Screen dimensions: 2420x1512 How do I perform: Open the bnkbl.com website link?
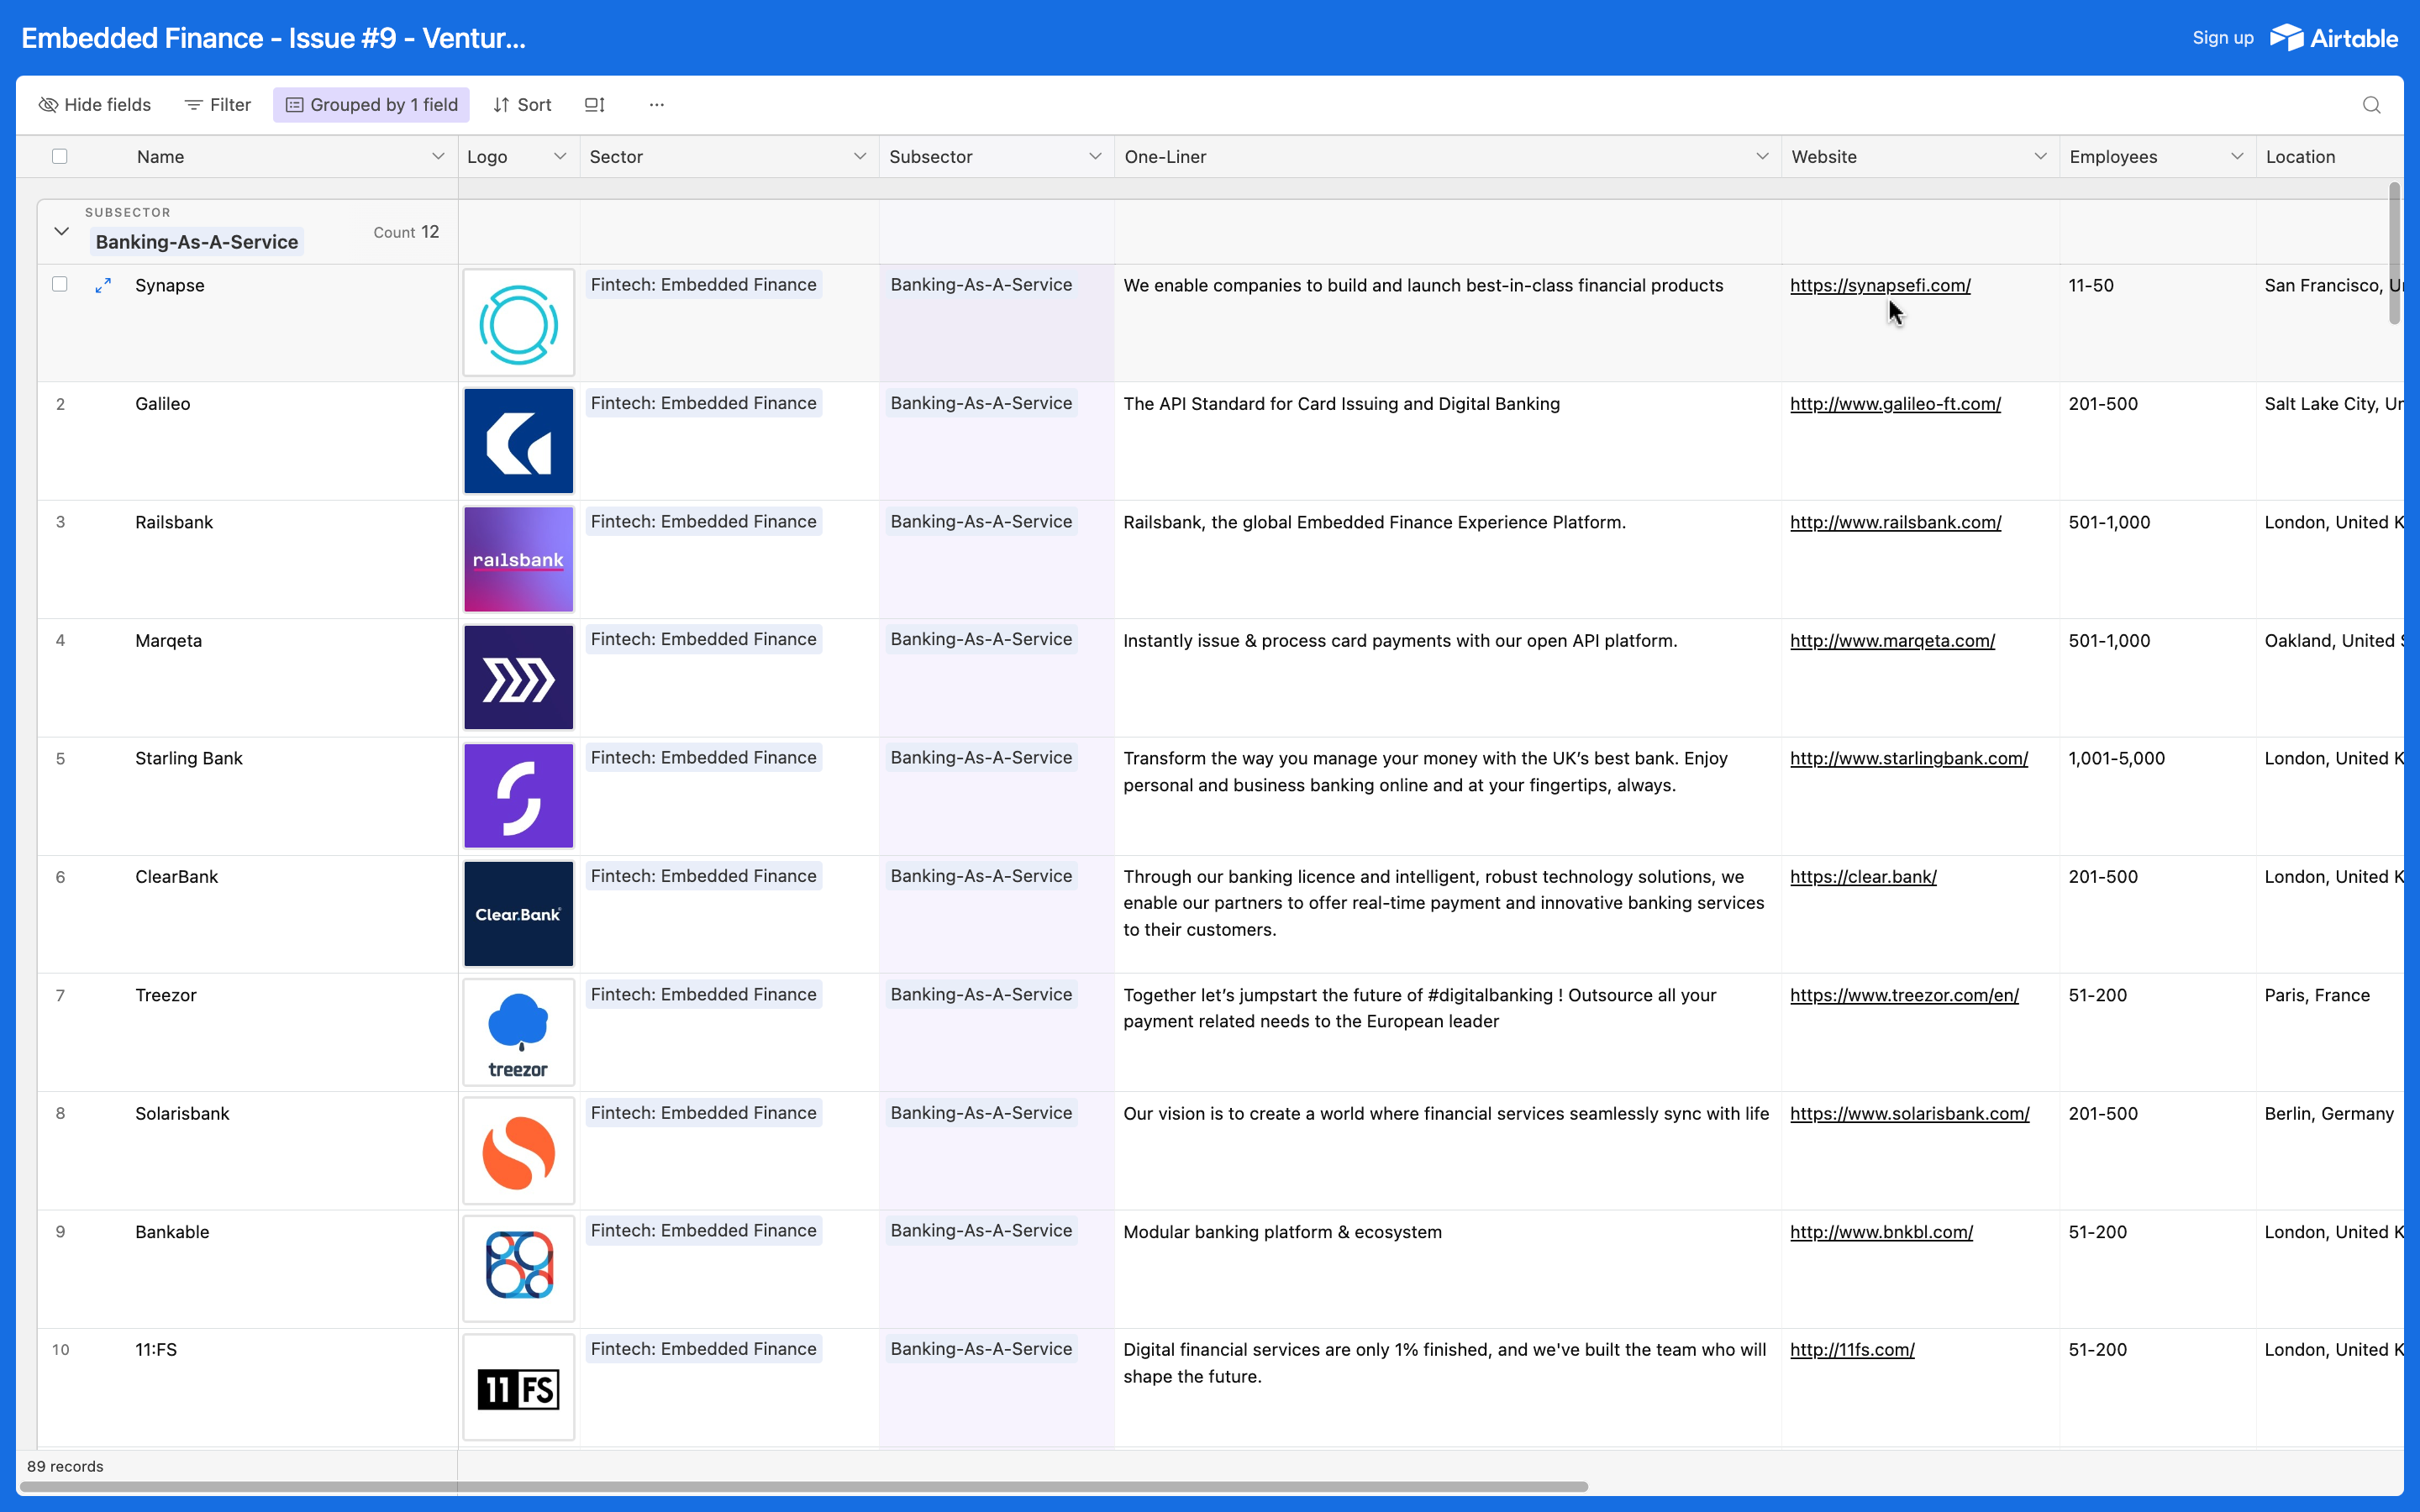point(1881,1232)
